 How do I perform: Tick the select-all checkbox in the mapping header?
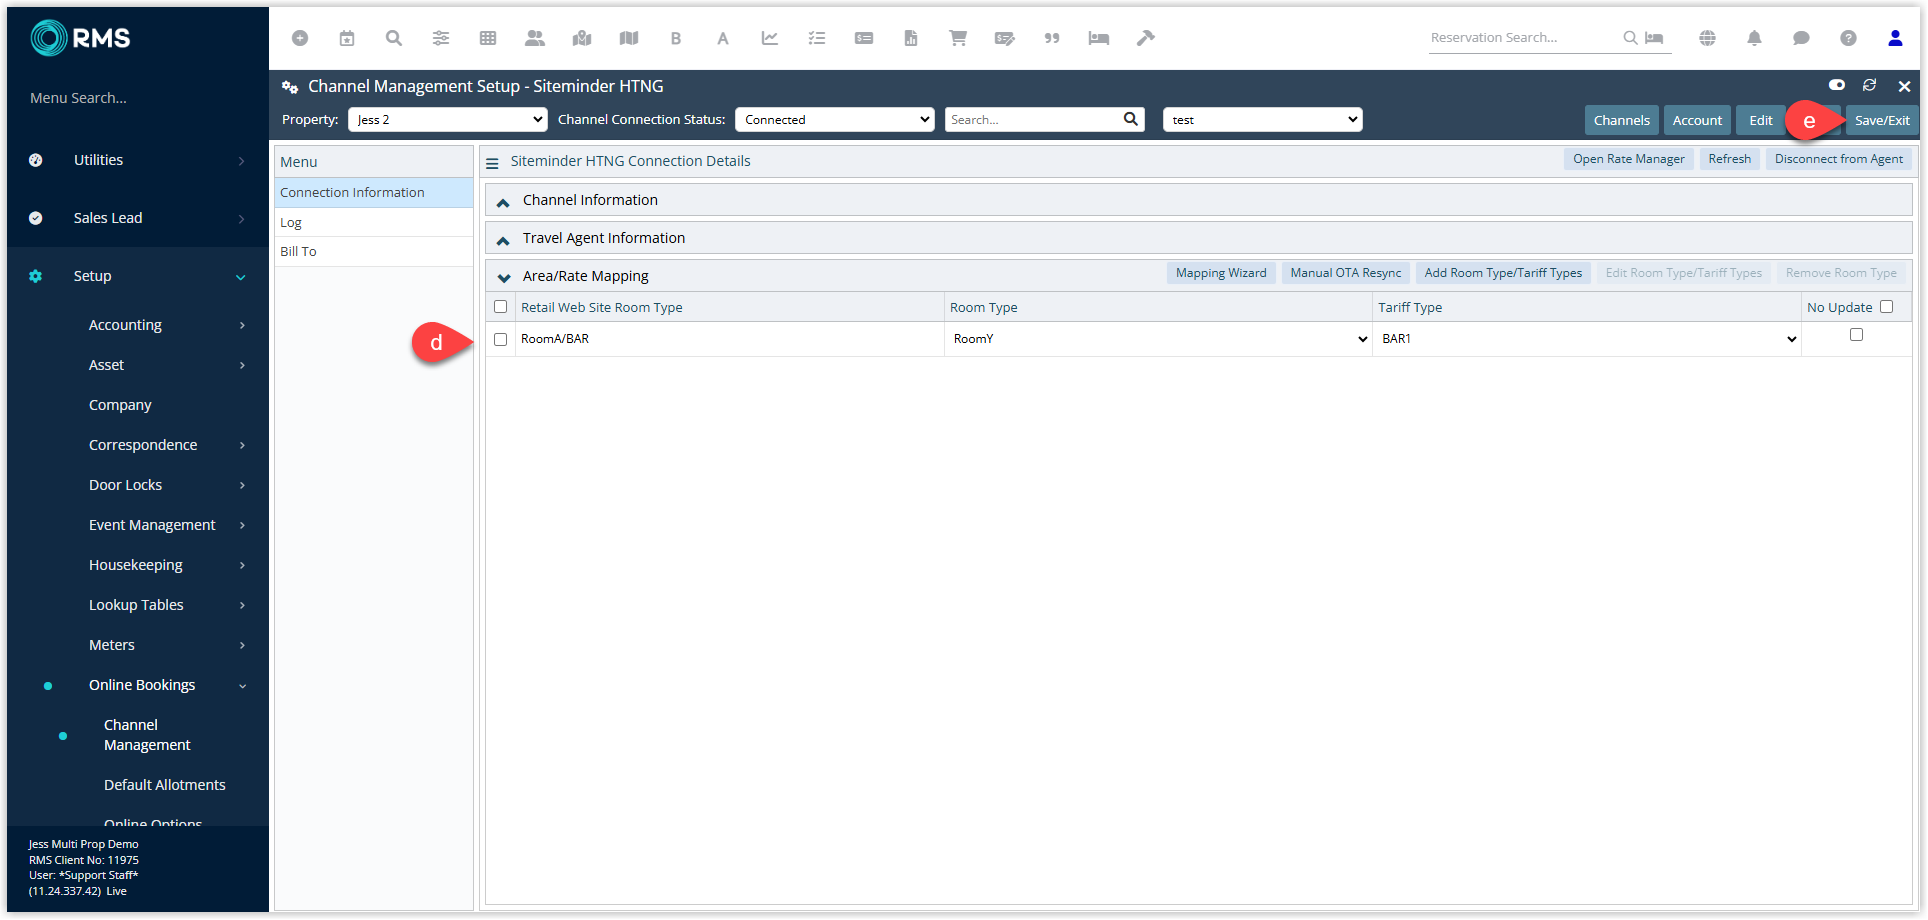coord(501,307)
